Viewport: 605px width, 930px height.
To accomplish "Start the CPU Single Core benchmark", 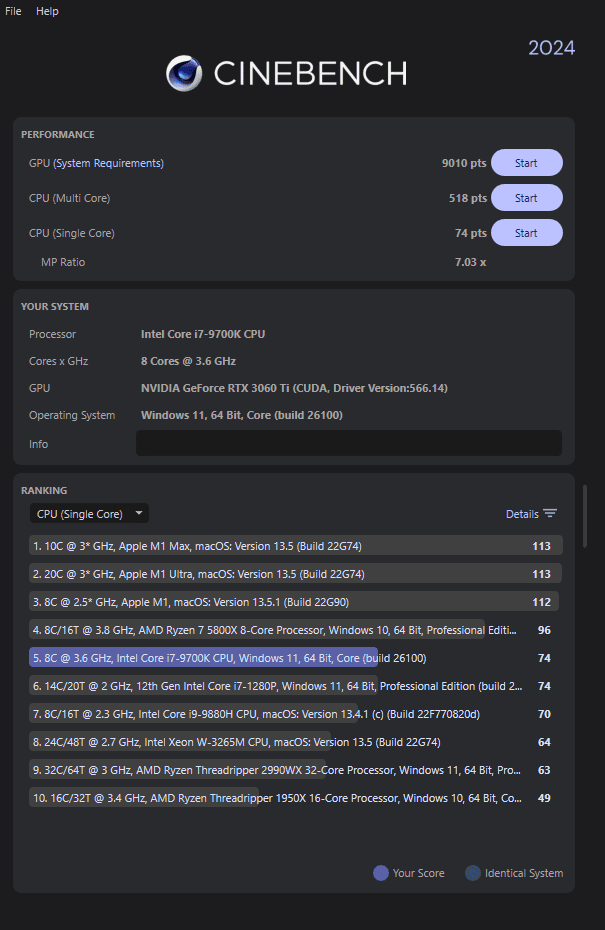I will pos(527,233).
